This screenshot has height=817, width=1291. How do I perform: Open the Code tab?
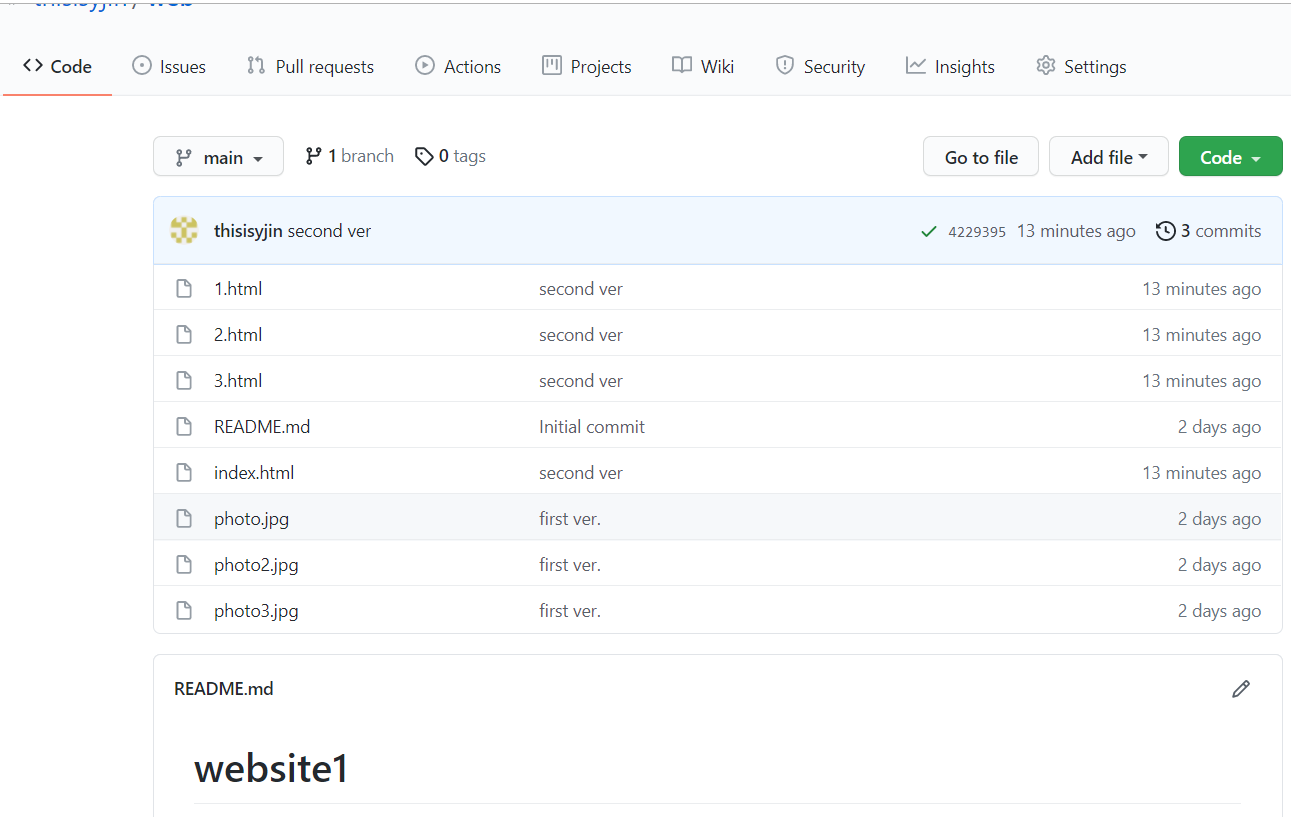point(57,67)
